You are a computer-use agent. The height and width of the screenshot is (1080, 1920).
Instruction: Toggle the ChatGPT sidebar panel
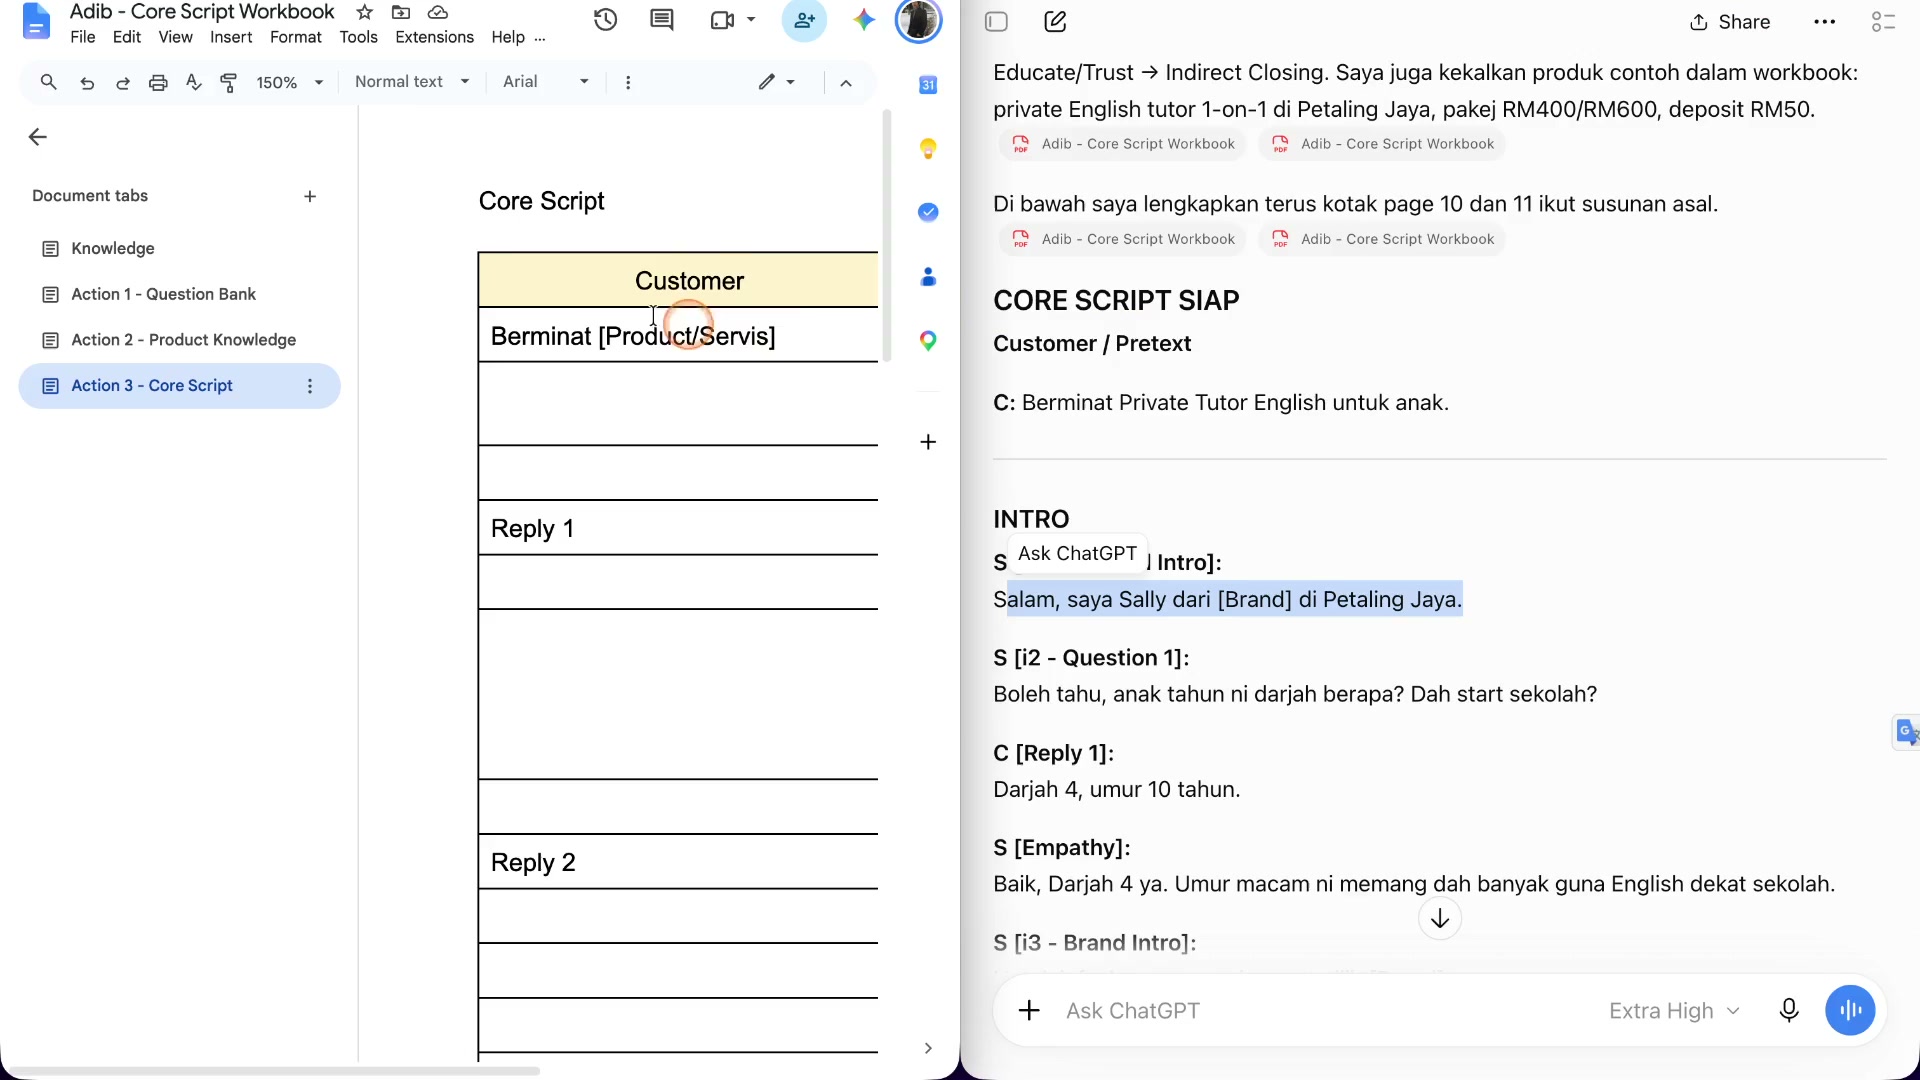click(996, 22)
